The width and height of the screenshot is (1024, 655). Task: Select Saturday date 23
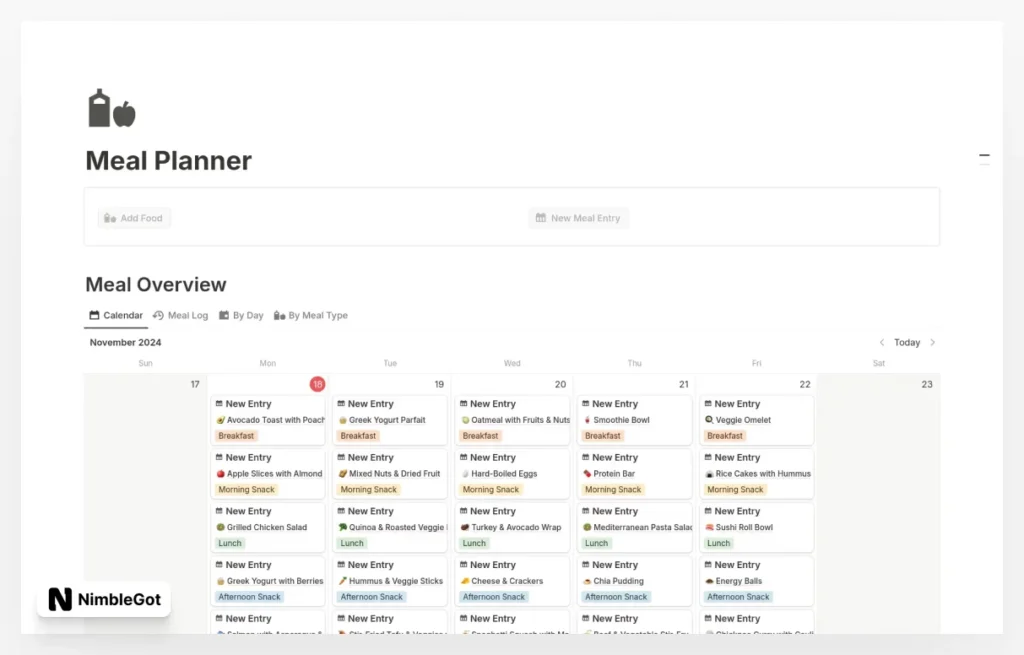(927, 384)
